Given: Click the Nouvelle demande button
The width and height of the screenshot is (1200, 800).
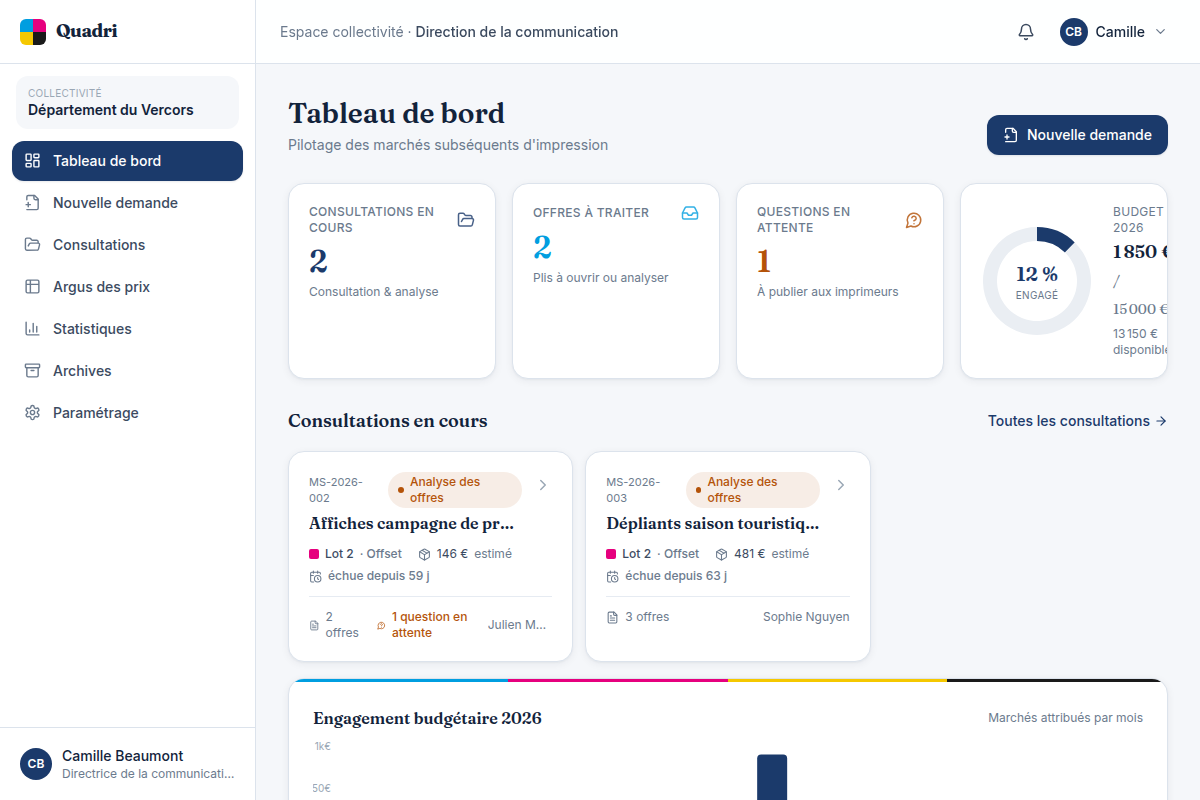Looking at the screenshot, I should click(x=1077, y=135).
